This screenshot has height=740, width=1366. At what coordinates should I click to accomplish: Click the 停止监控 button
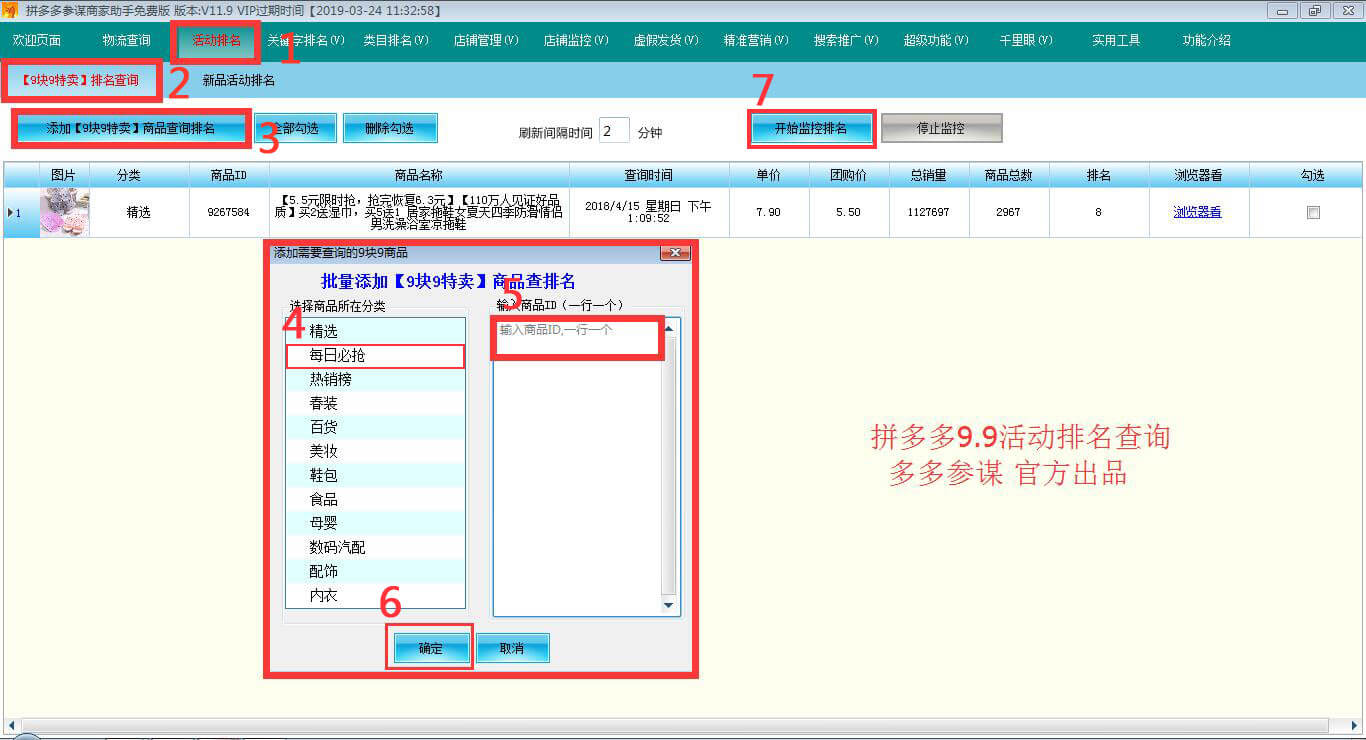coord(941,129)
